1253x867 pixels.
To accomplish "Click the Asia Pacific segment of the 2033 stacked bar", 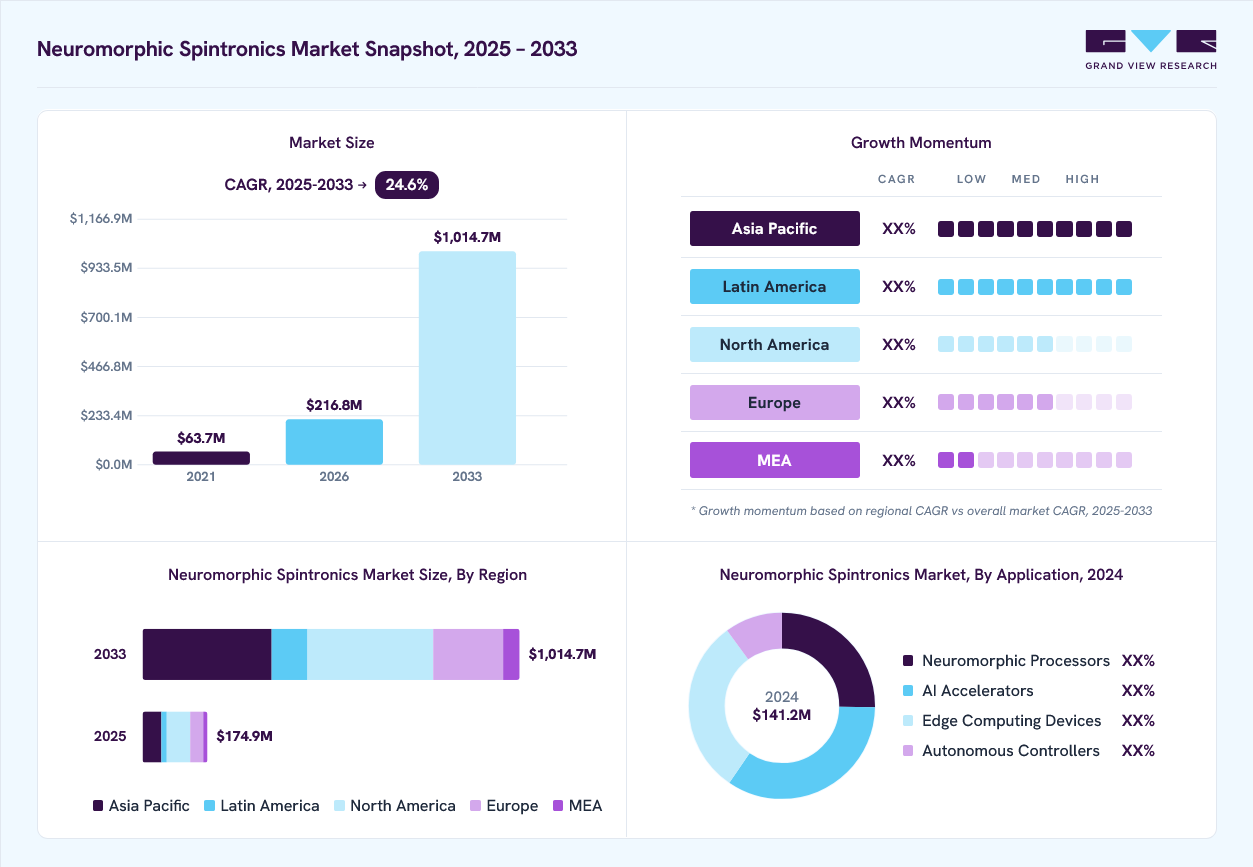I will [207, 655].
